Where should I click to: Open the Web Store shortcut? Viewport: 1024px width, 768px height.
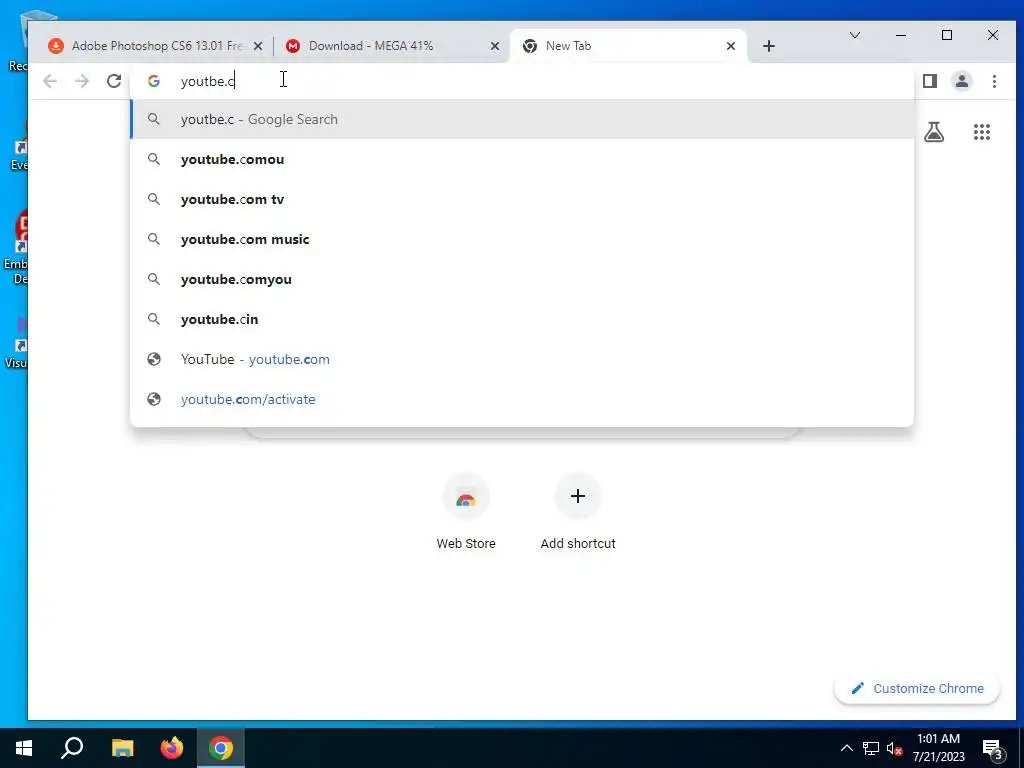coord(466,513)
